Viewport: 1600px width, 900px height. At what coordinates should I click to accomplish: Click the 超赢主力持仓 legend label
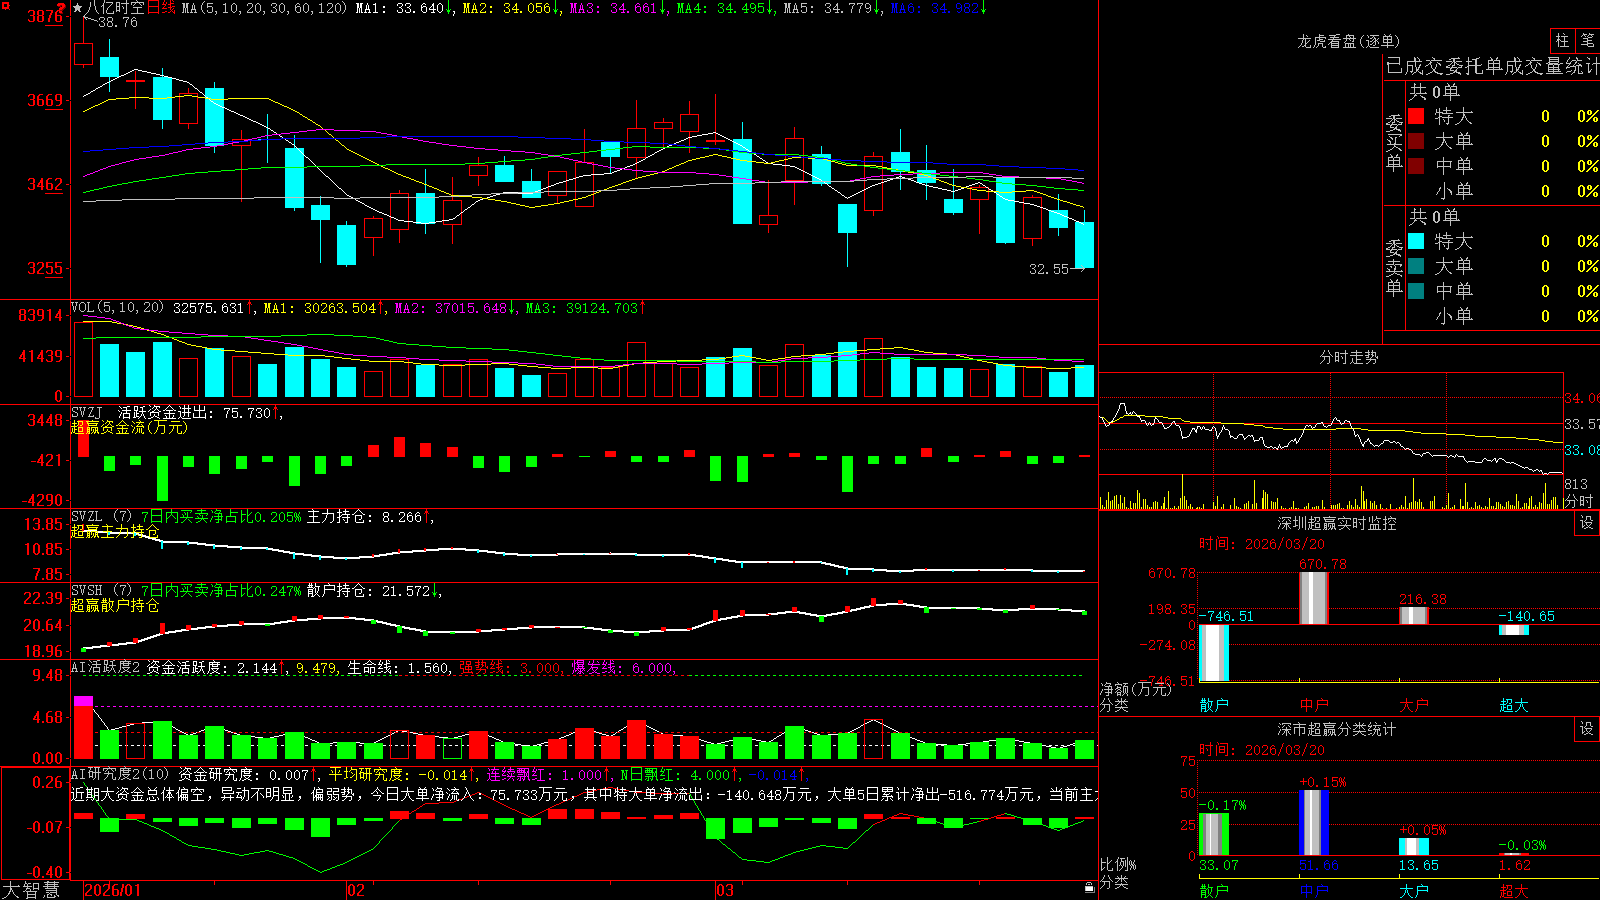115,531
